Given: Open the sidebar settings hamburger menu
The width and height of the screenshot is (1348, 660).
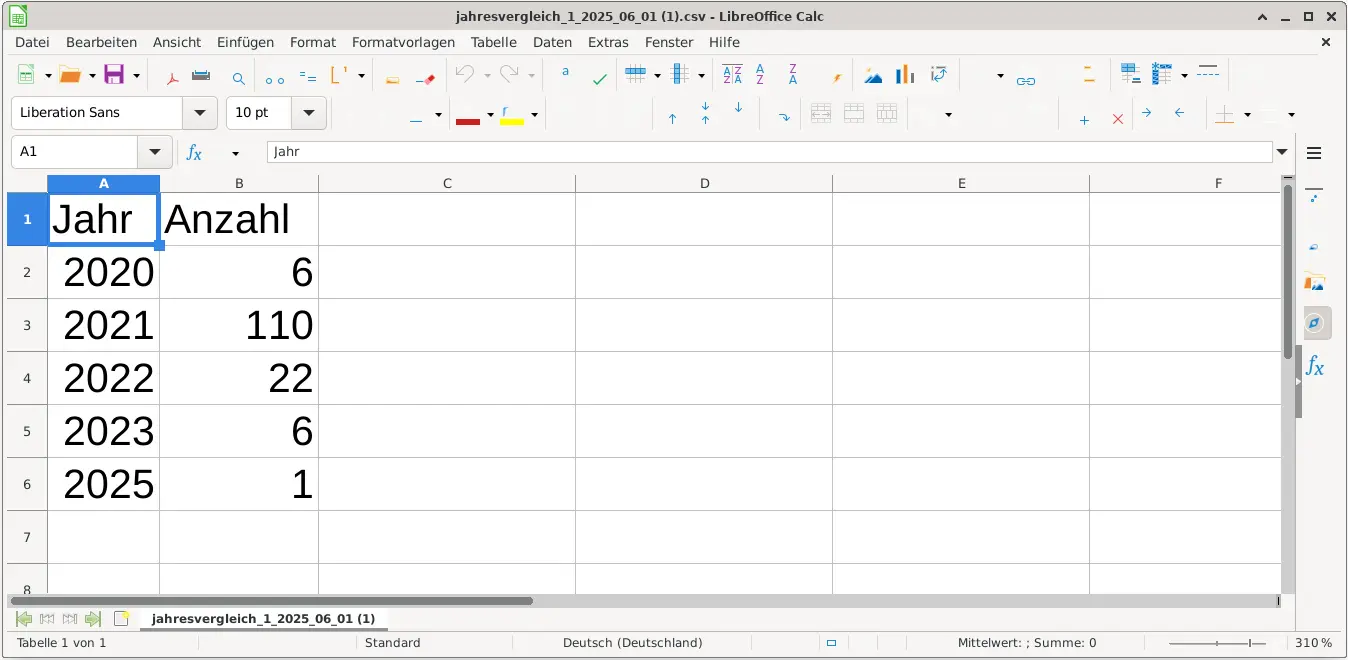Looking at the screenshot, I should coord(1314,153).
